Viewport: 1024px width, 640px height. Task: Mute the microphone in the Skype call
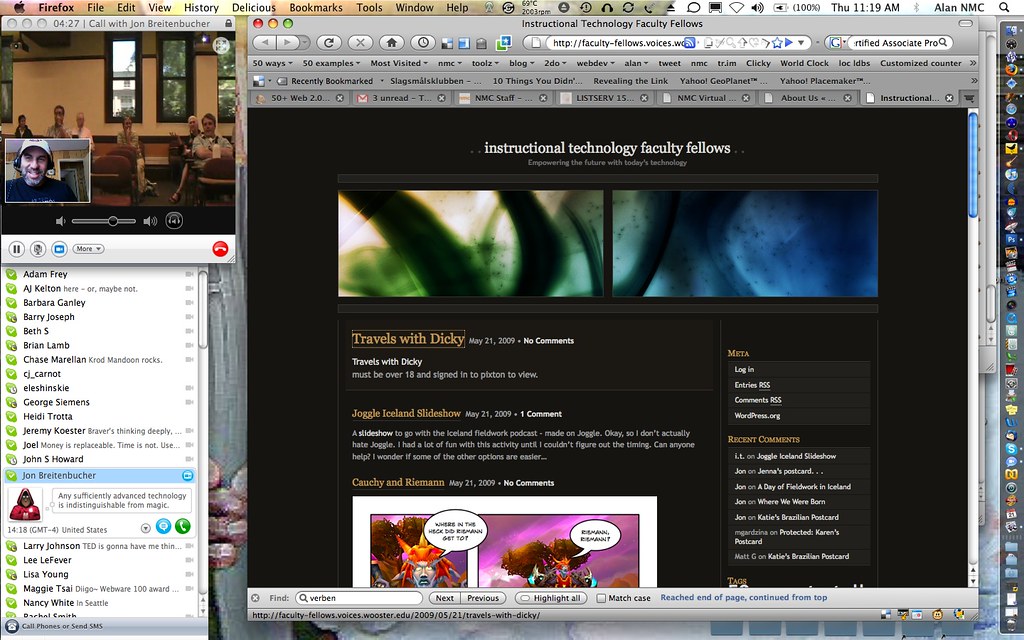tap(38, 249)
